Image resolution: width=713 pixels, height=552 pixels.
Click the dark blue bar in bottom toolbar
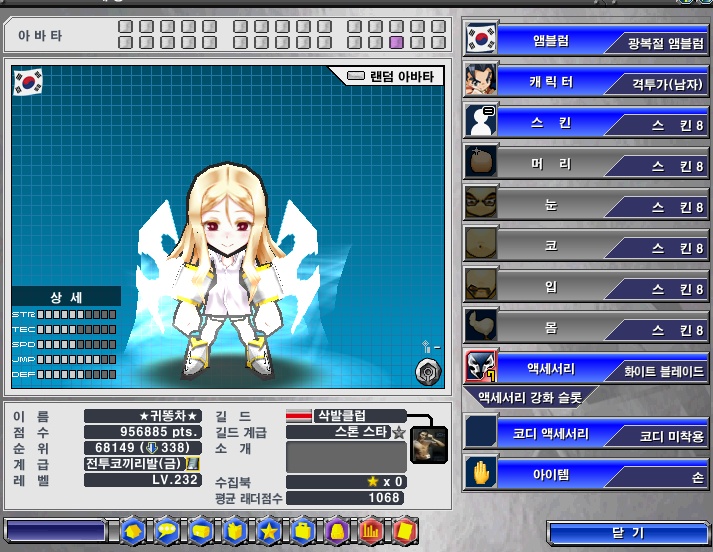(55, 531)
